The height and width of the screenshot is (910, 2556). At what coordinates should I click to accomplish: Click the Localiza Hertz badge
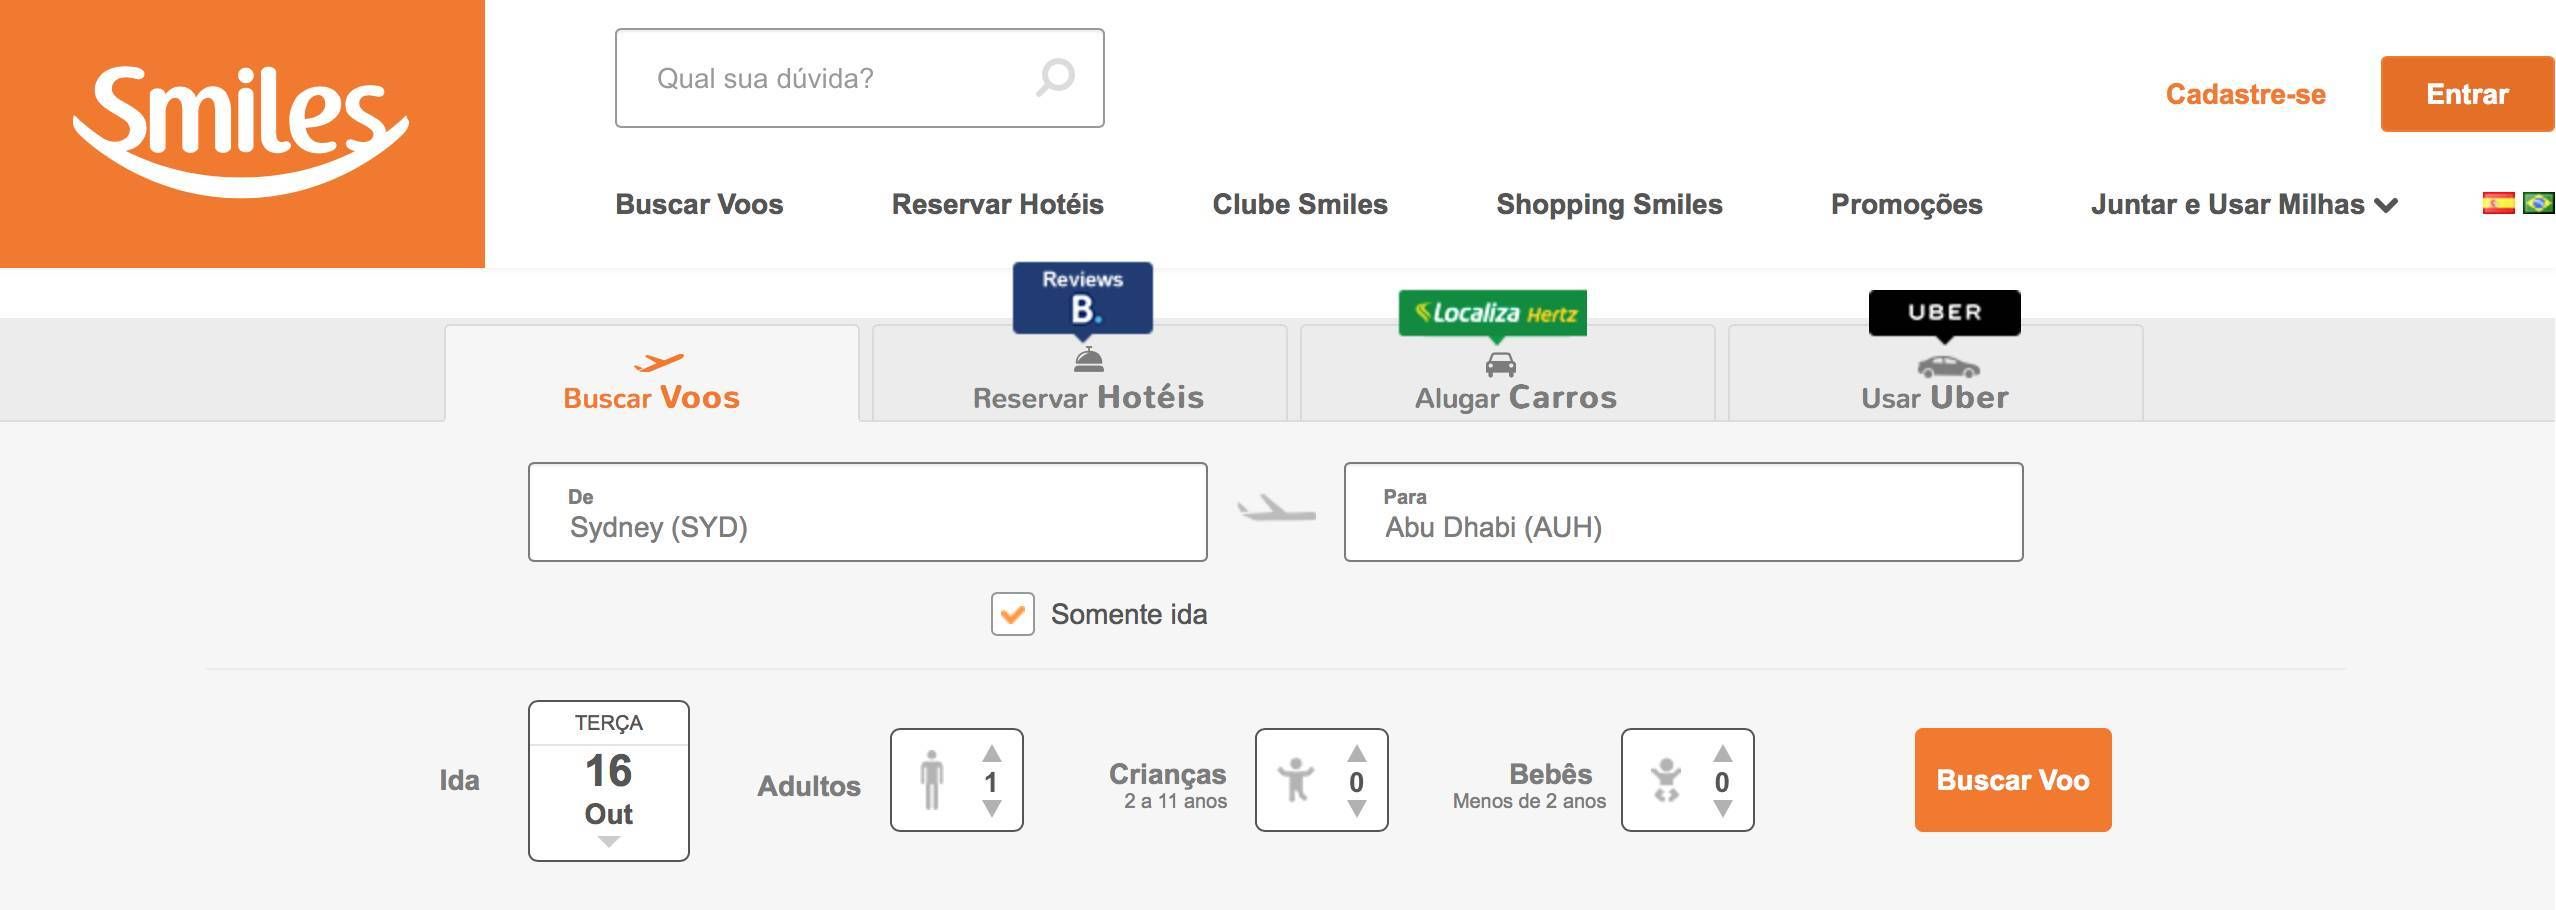pos(1492,313)
